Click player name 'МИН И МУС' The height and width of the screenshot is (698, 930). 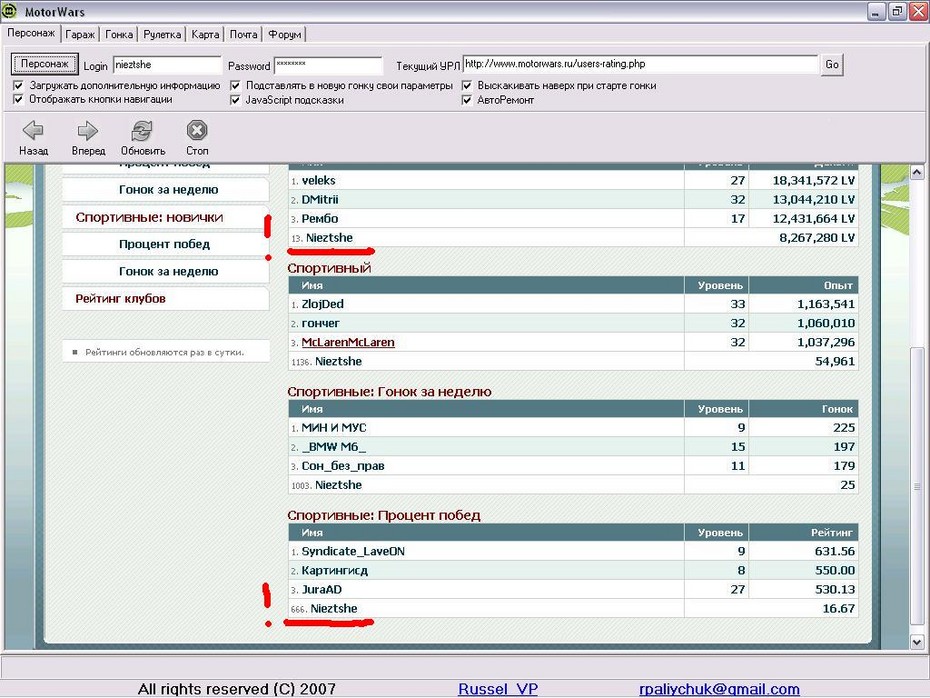pos(334,428)
